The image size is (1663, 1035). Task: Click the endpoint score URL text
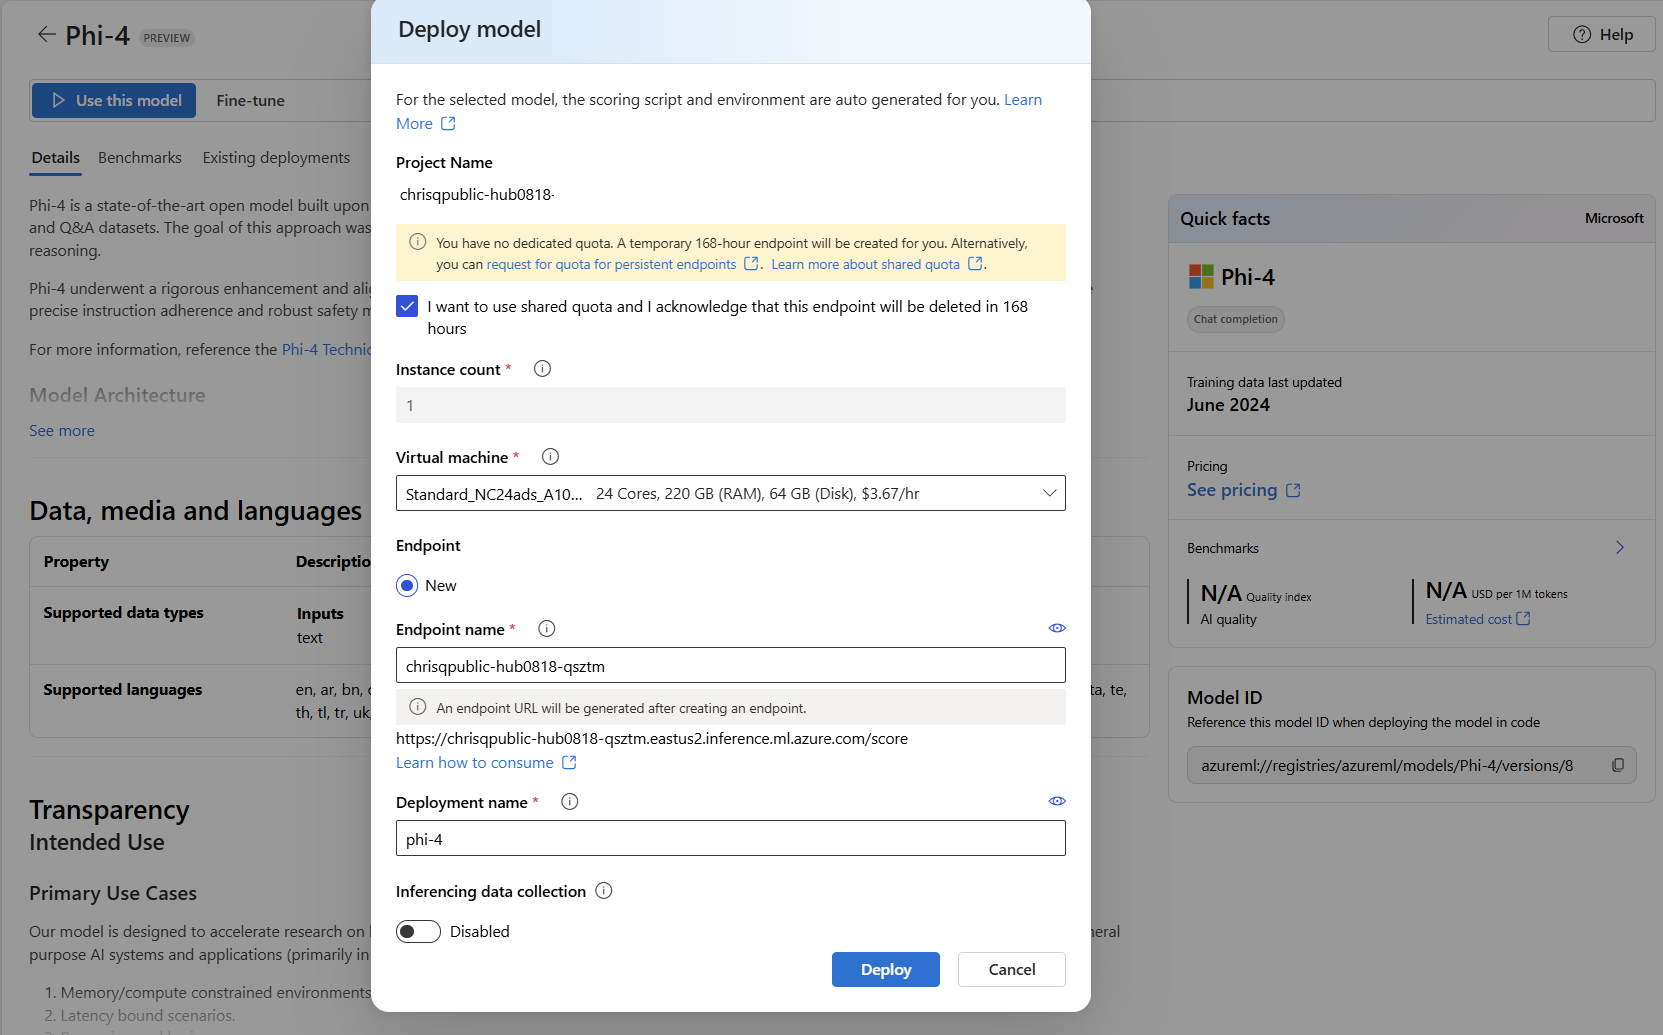point(652,738)
